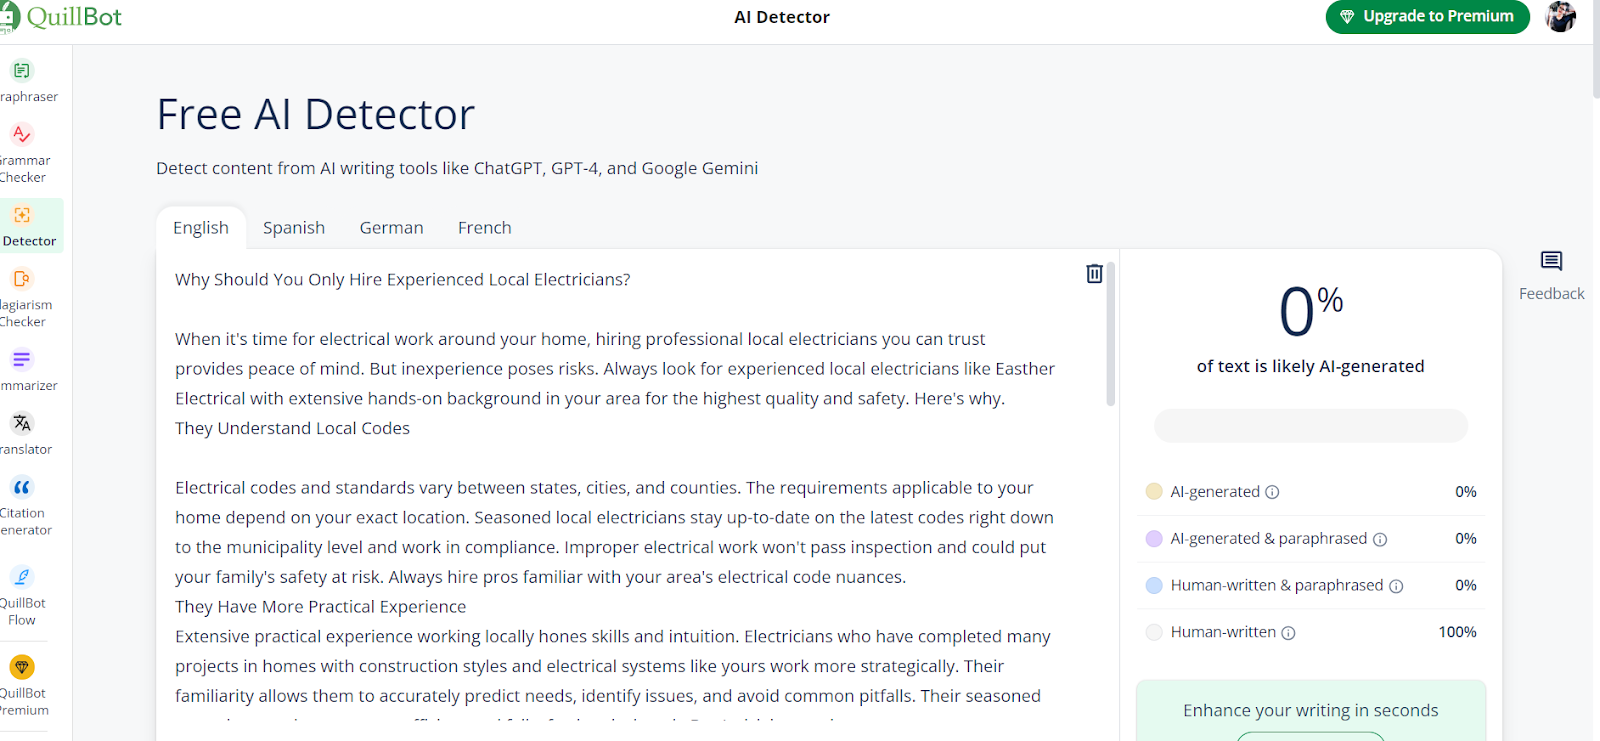
Task: Click the page vertical scrollbar
Action: (x=1596, y=50)
